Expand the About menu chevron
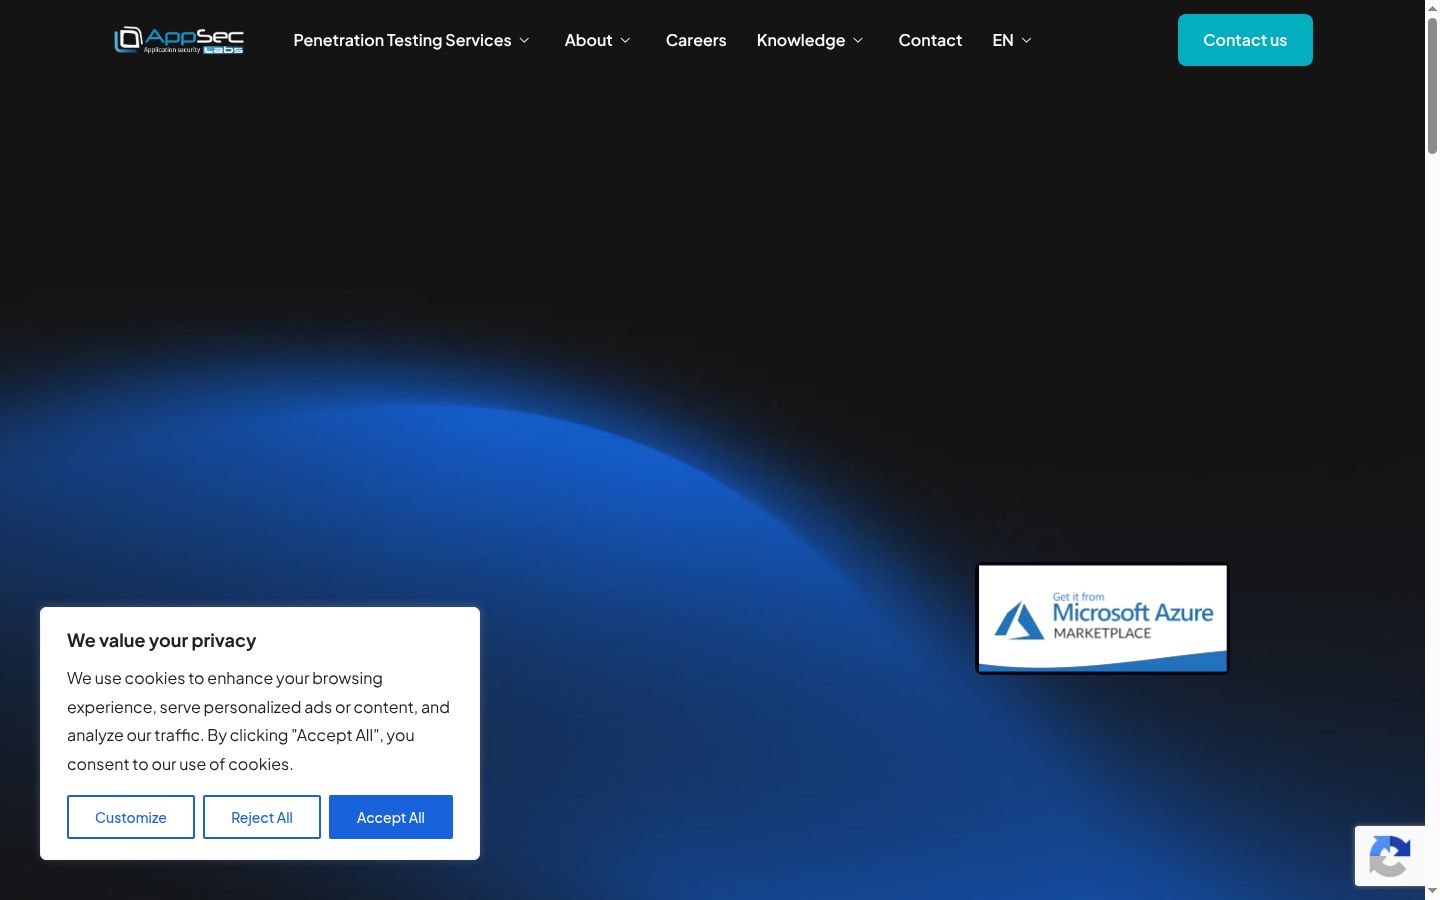 pyautogui.click(x=625, y=40)
